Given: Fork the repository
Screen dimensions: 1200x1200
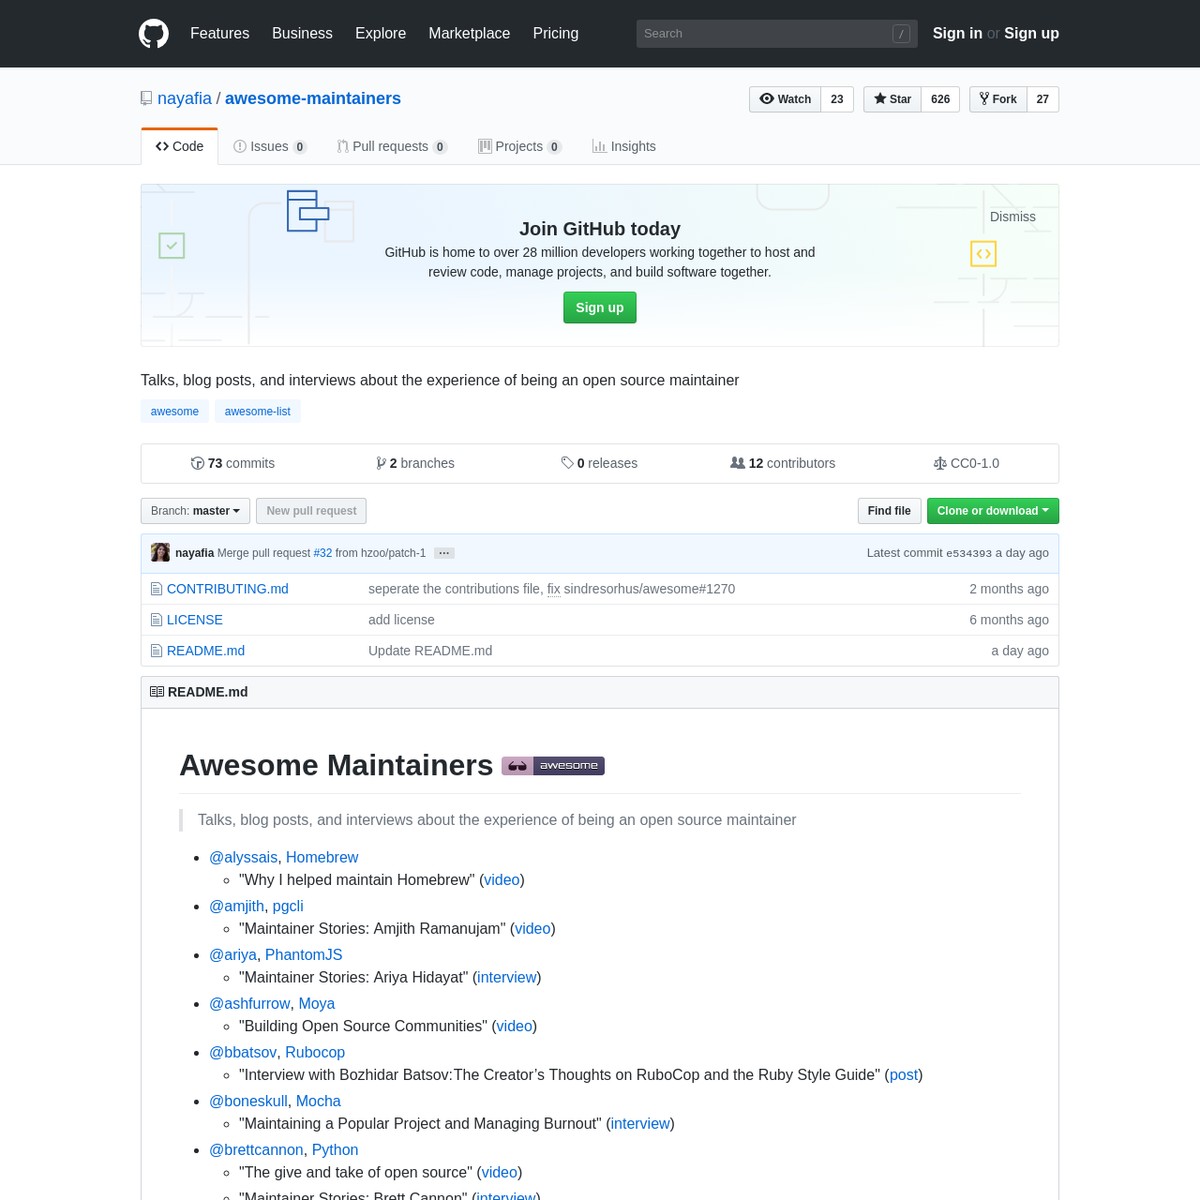Looking at the screenshot, I should point(998,99).
